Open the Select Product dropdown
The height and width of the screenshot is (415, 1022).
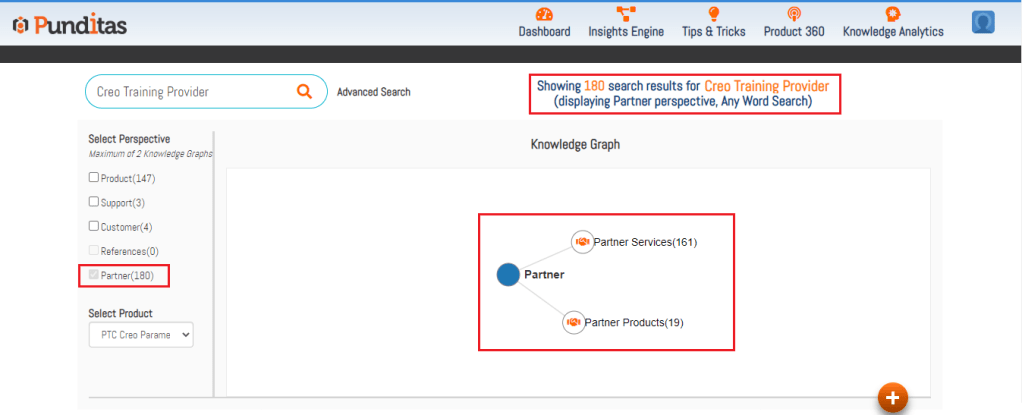pyautogui.click(x=140, y=335)
